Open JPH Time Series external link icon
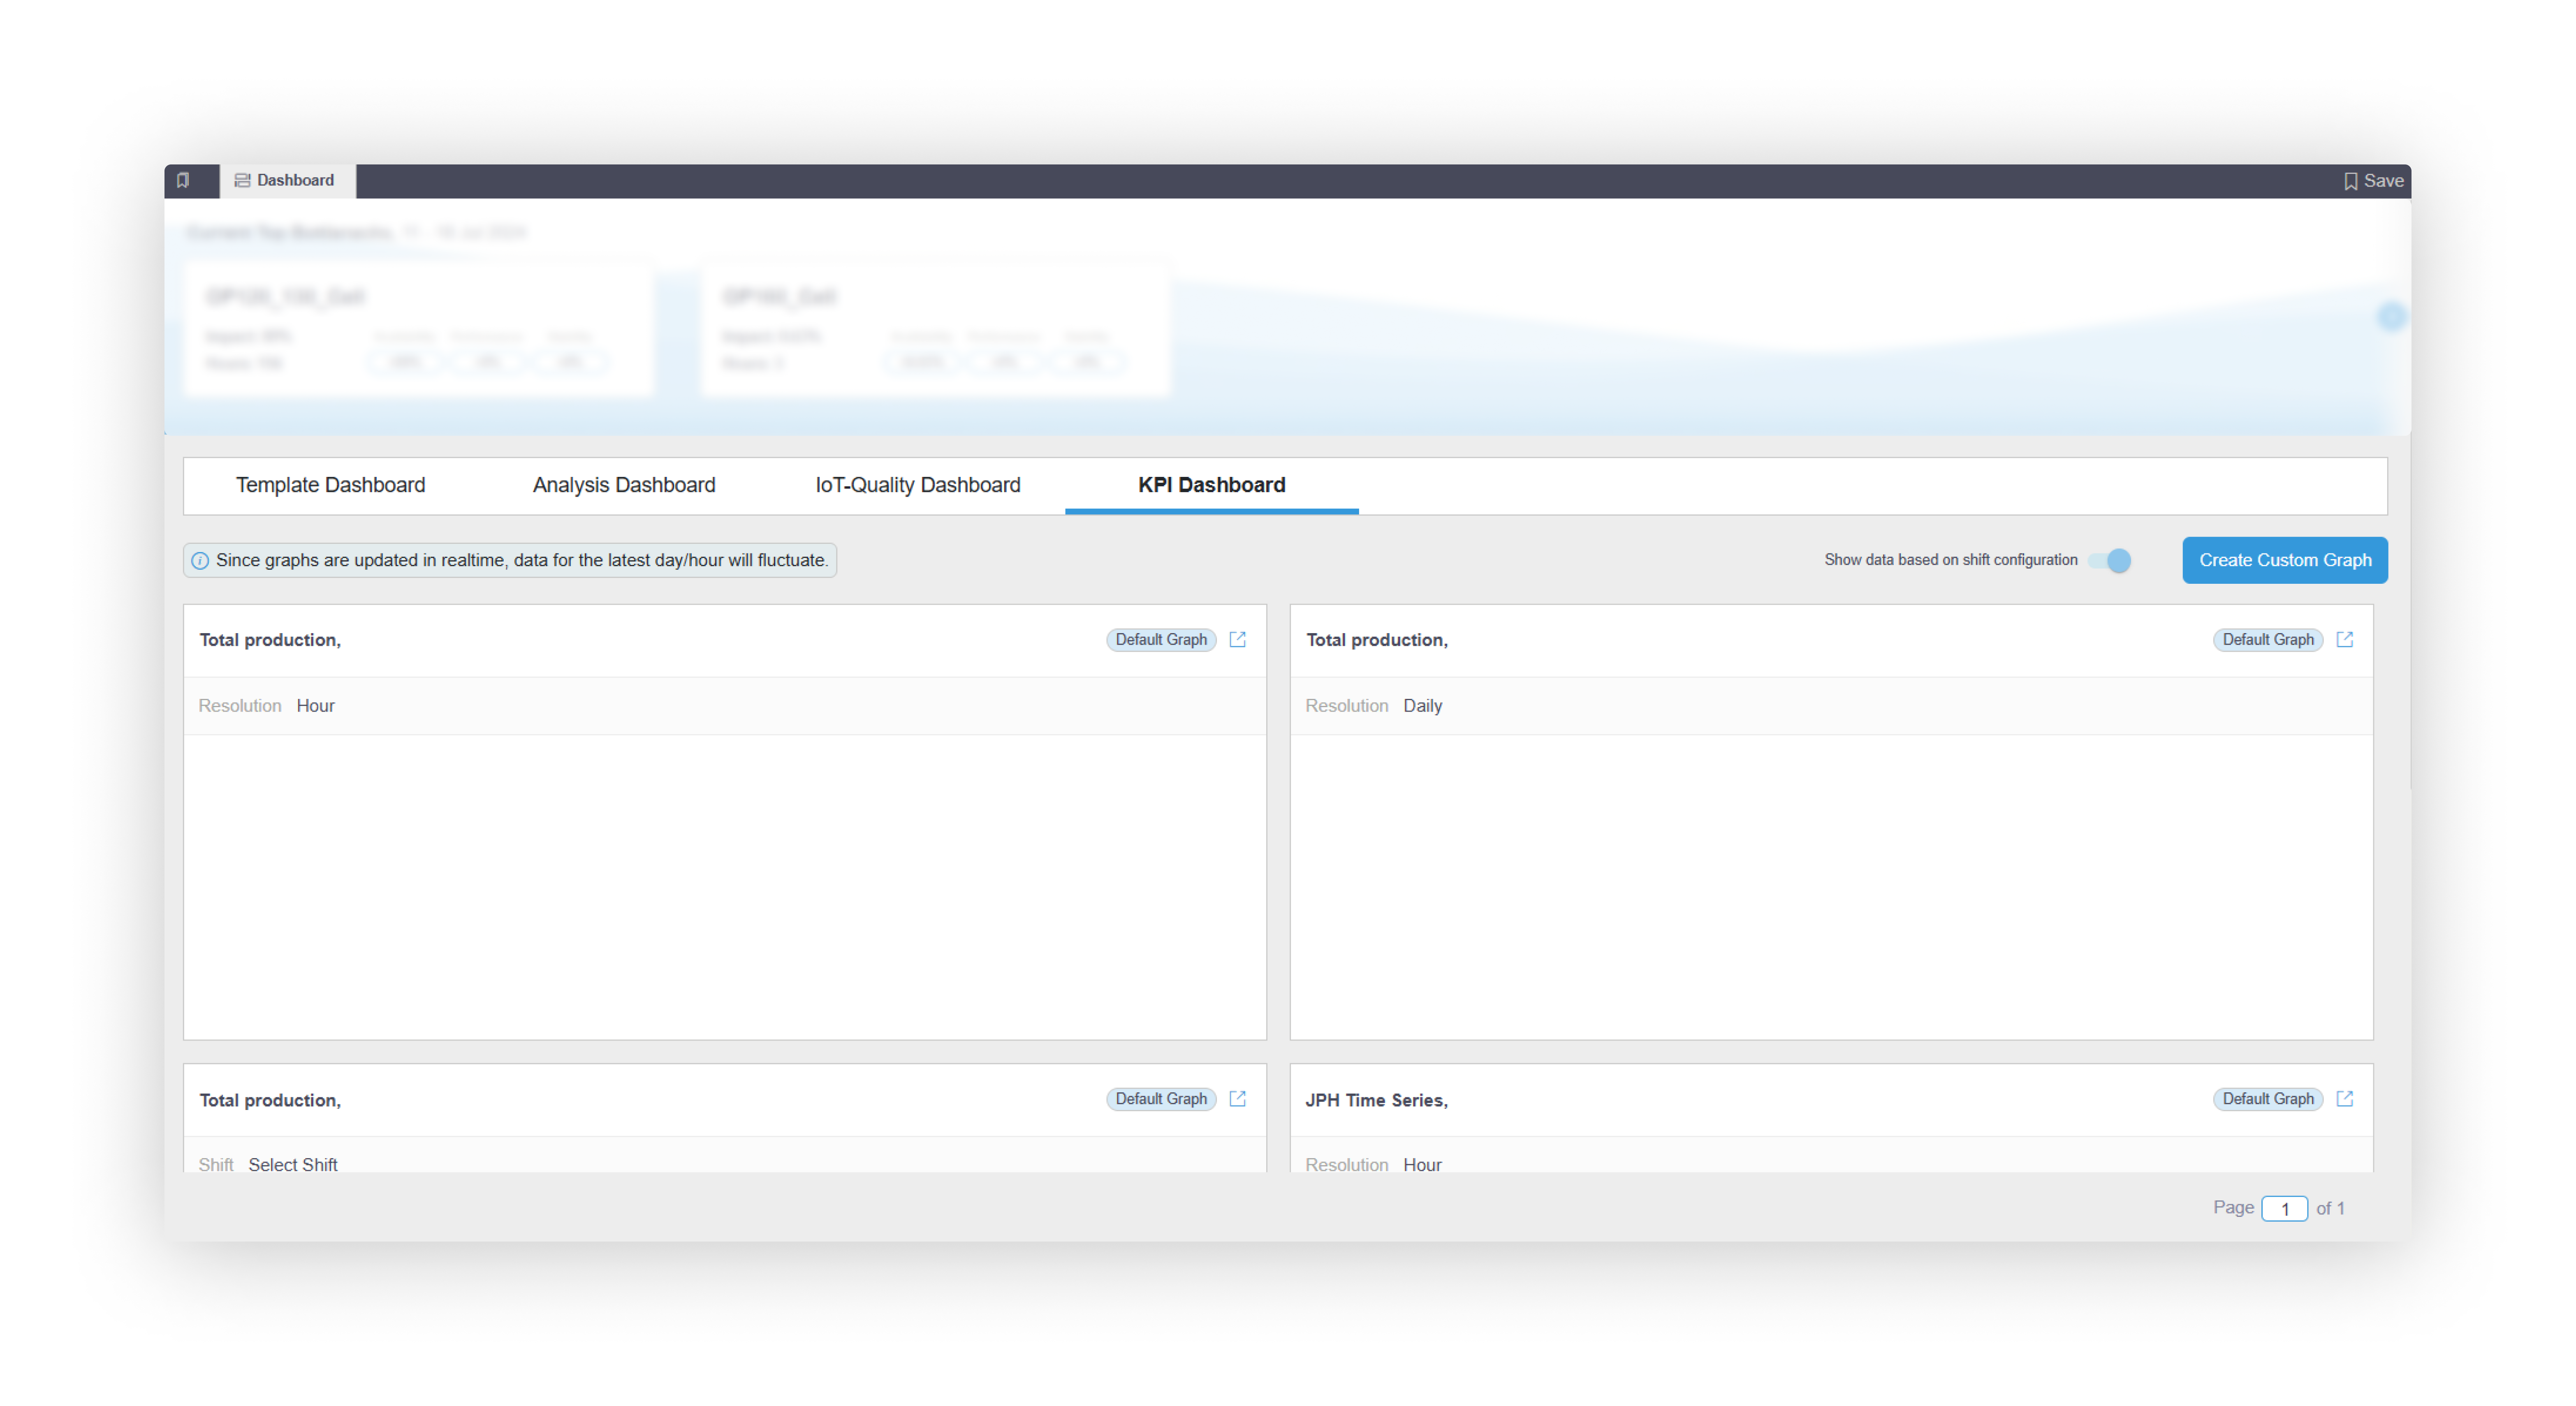Image resolution: width=2576 pixels, height=1406 pixels. coord(2344,1098)
